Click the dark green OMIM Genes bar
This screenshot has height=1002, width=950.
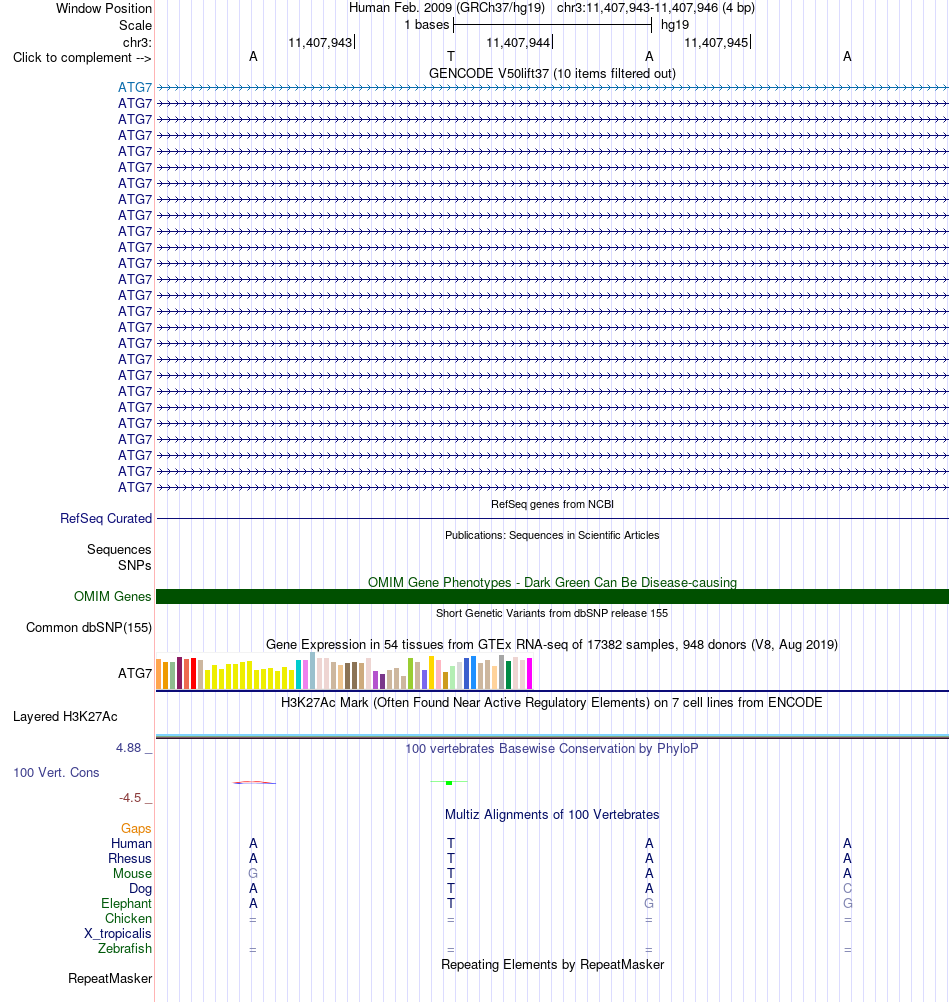pyautogui.click(x=552, y=596)
